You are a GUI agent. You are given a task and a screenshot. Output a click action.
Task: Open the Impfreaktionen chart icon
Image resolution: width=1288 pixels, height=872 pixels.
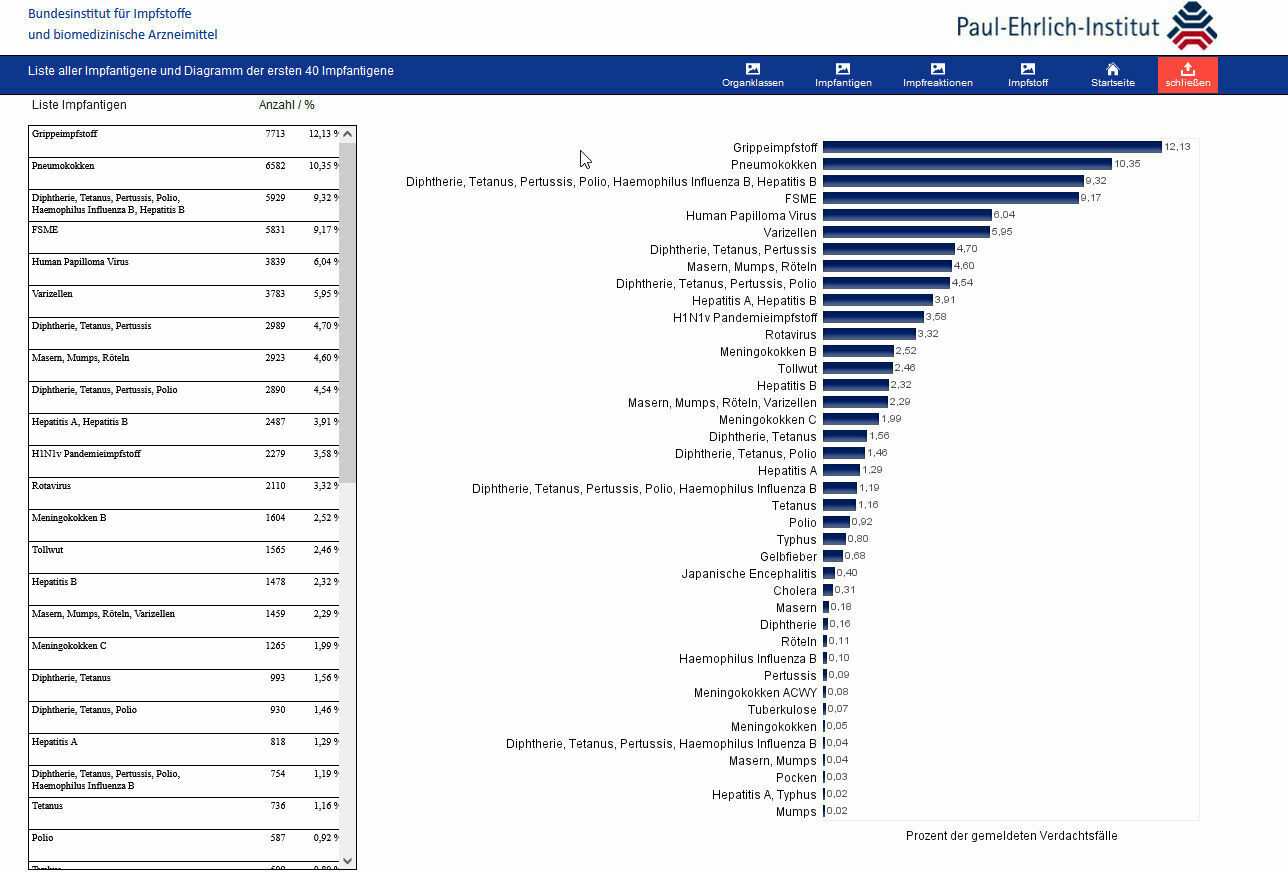pos(937,69)
